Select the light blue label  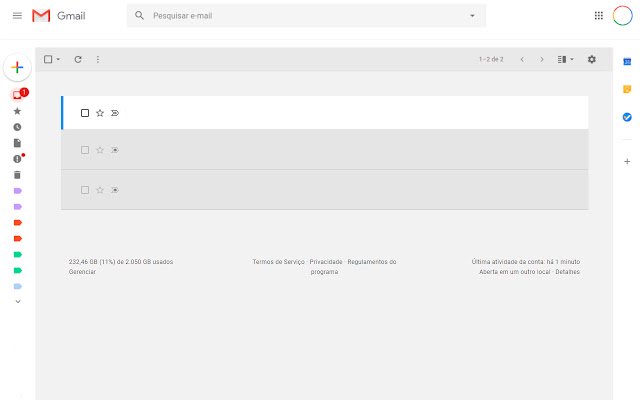[18, 286]
